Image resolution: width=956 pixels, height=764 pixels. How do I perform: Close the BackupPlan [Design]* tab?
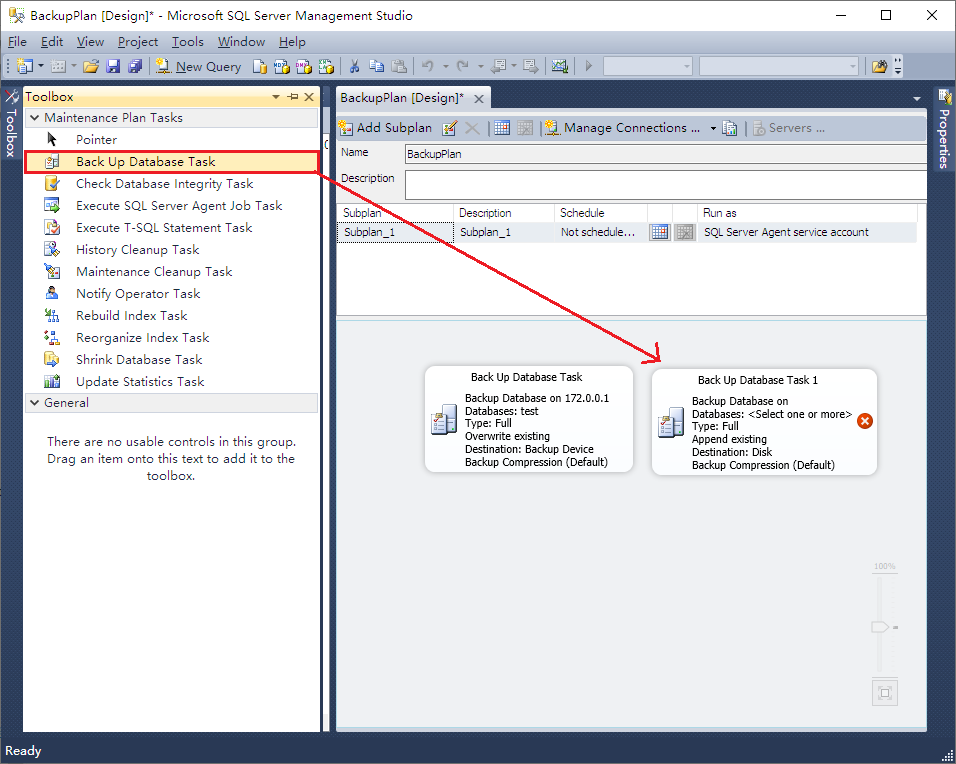479,99
